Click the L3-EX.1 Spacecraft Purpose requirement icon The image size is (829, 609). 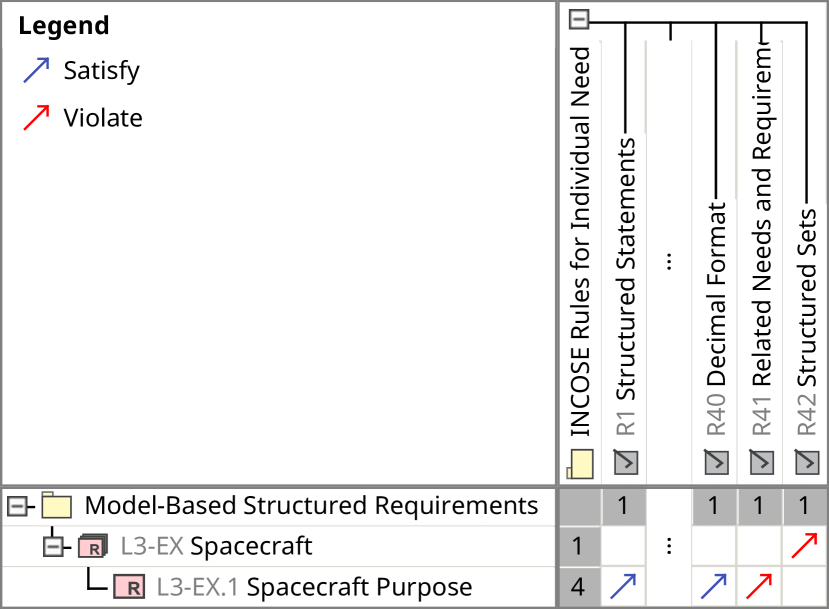[x=129, y=587]
